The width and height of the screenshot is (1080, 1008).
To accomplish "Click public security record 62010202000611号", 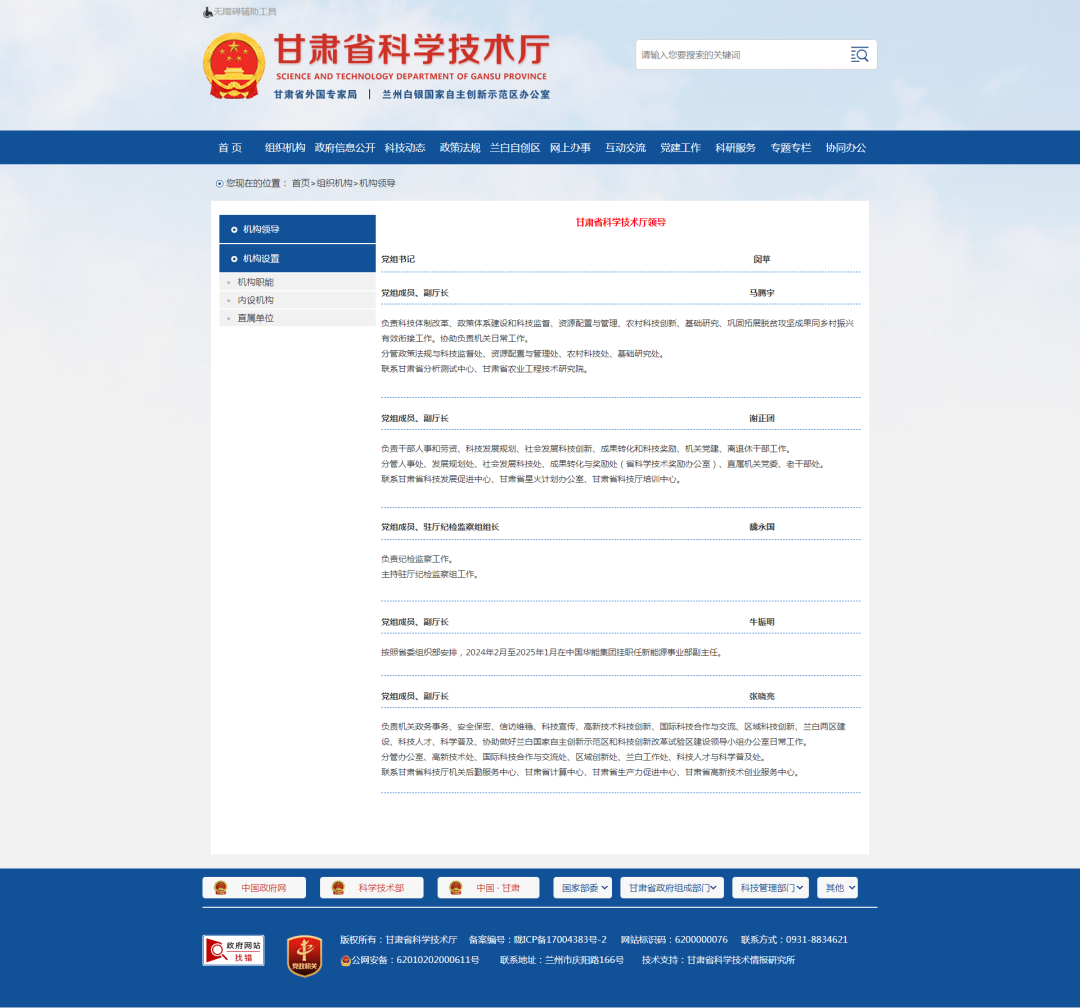I will (x=438, y=960).
